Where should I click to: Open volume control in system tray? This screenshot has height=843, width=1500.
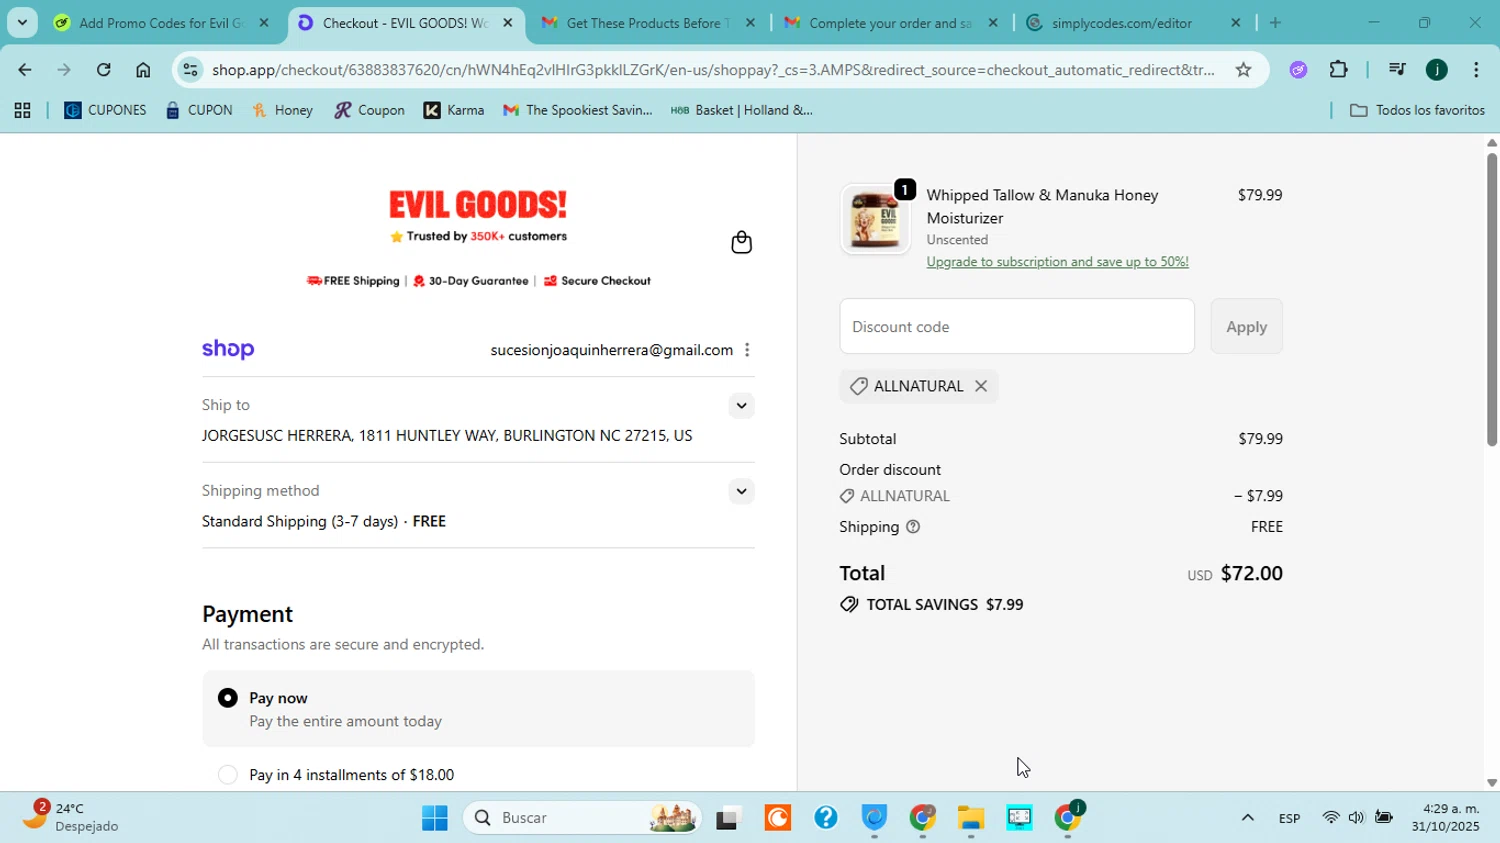coord(1356,818)
